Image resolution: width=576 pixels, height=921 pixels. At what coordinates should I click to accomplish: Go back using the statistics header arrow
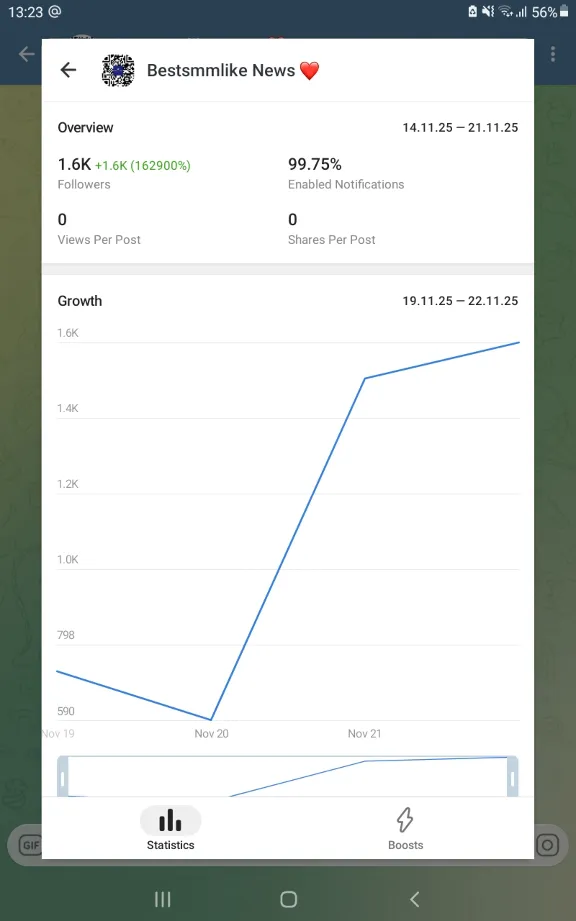(68, 70)
